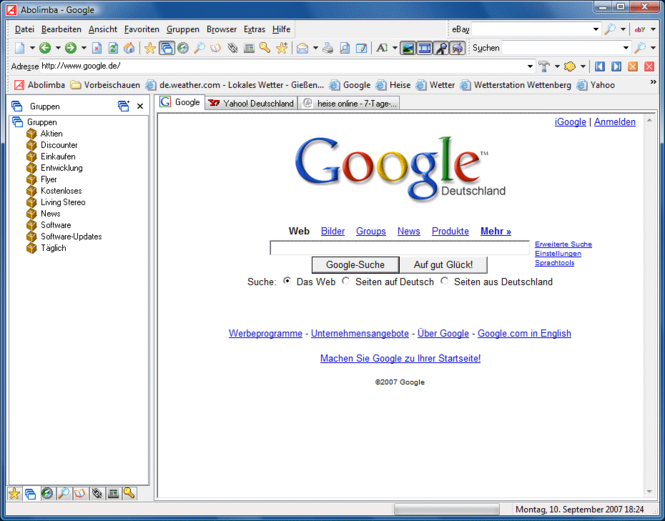The height and width of the screenshot is (521, 665).
Task: Click the magnifier search icon in top toolbar
Action: [199, 48]
